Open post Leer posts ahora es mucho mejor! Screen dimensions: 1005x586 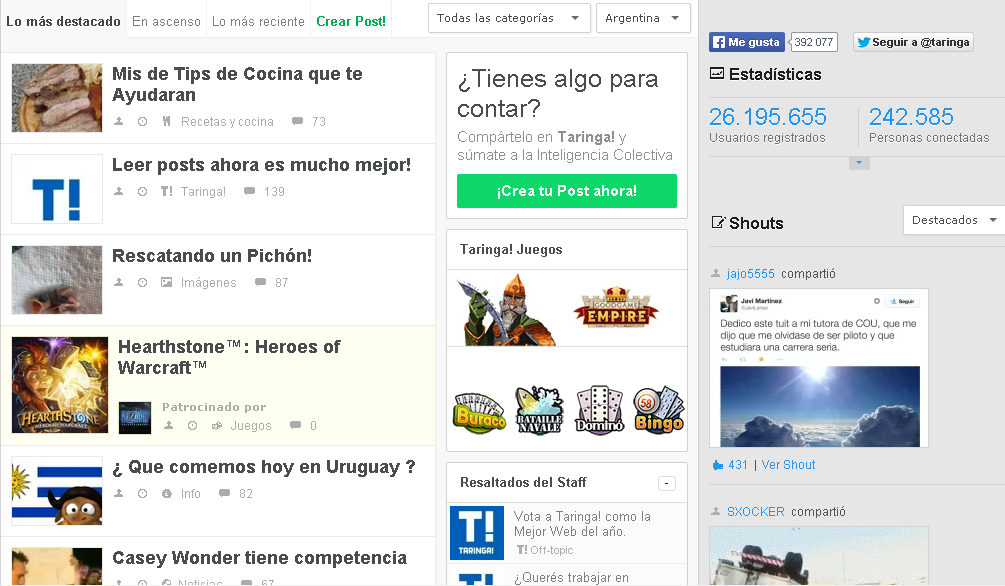tap(262, 165)
